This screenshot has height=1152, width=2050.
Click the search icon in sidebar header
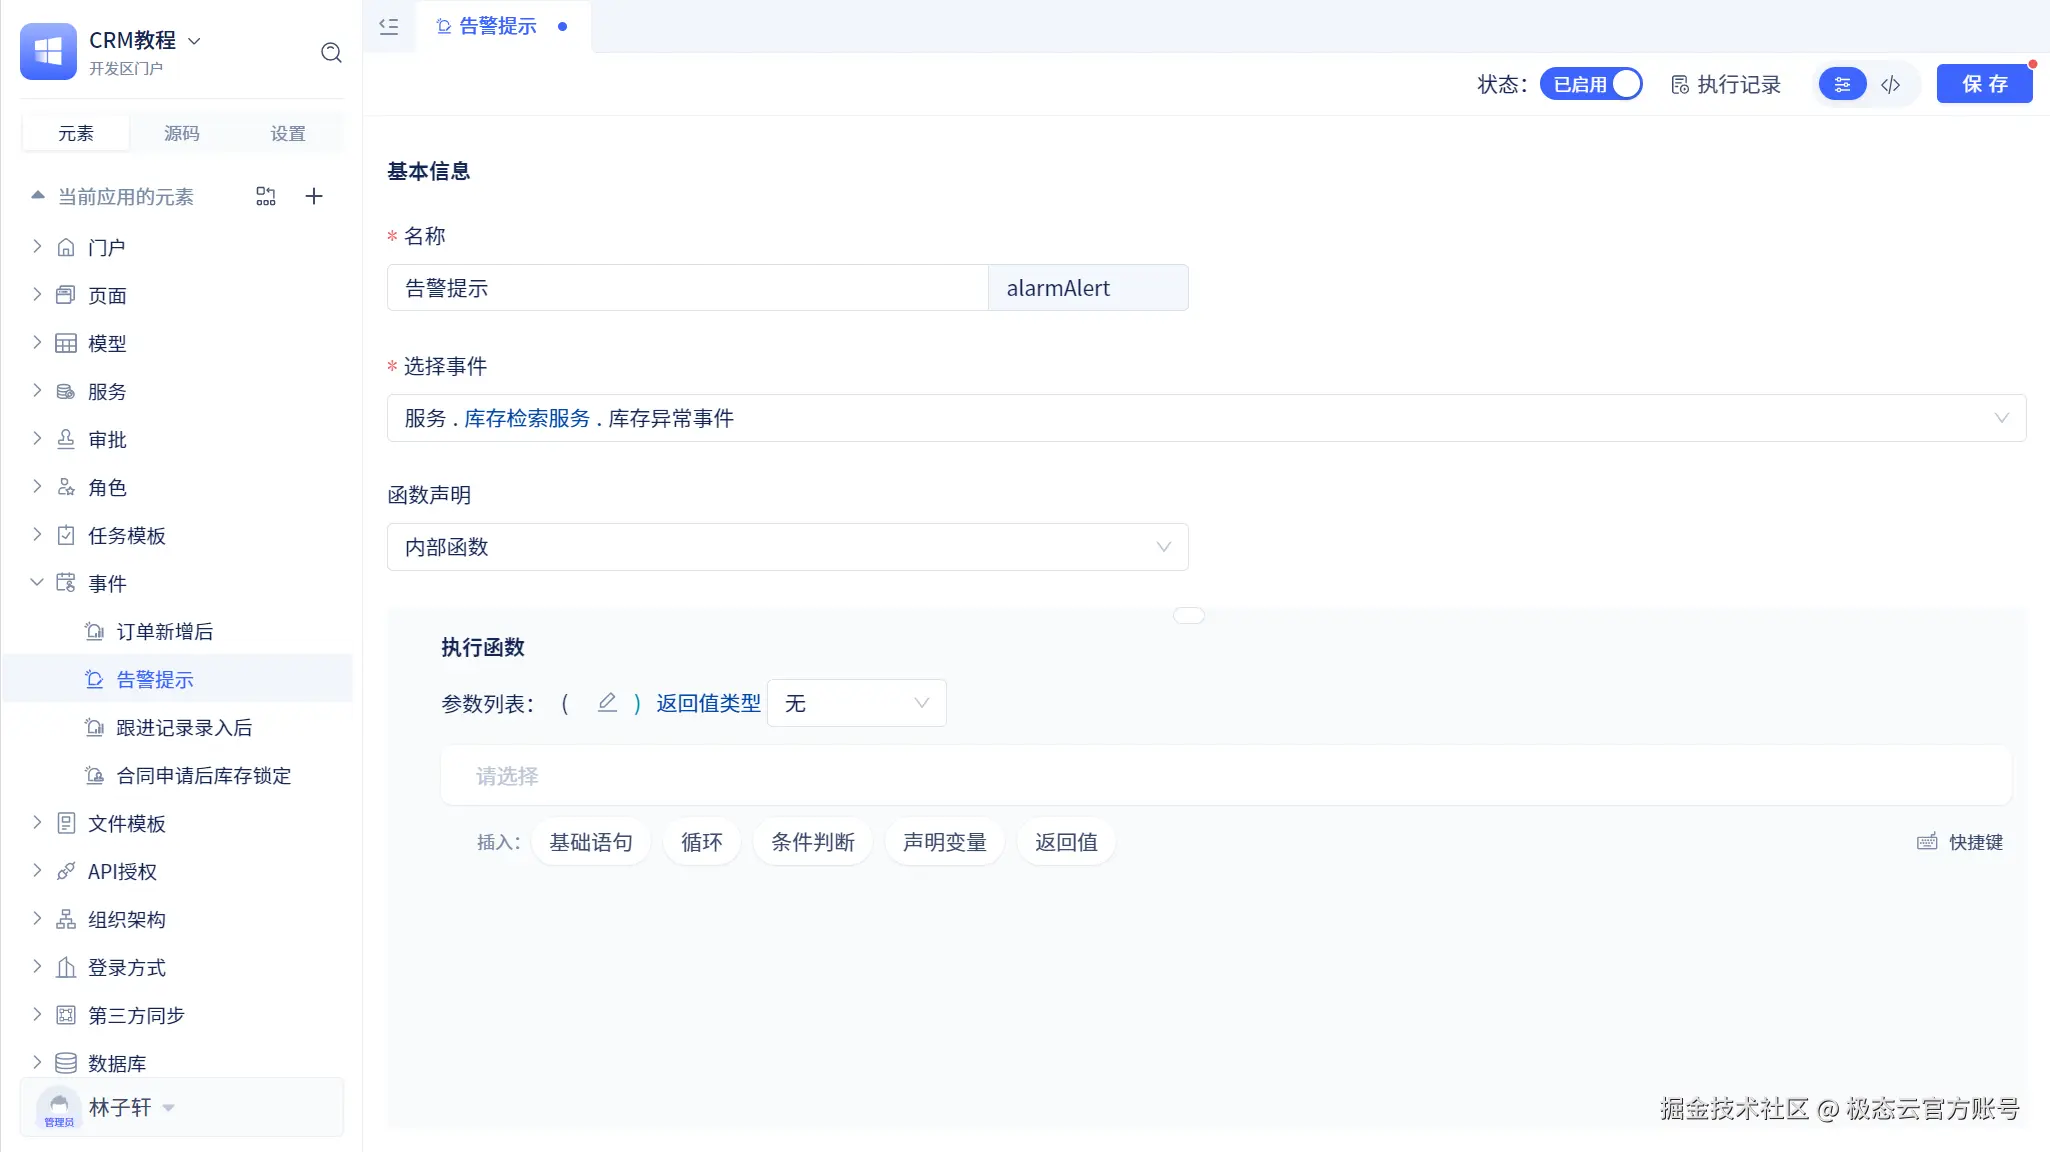pos(331,53)
